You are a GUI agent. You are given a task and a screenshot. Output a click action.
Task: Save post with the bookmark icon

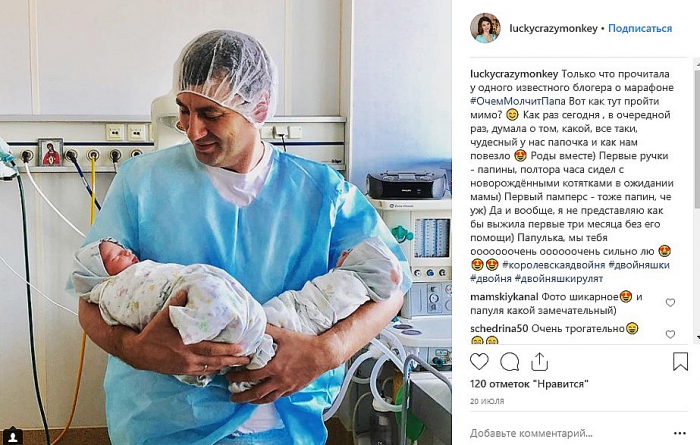[x=680, y=362]
